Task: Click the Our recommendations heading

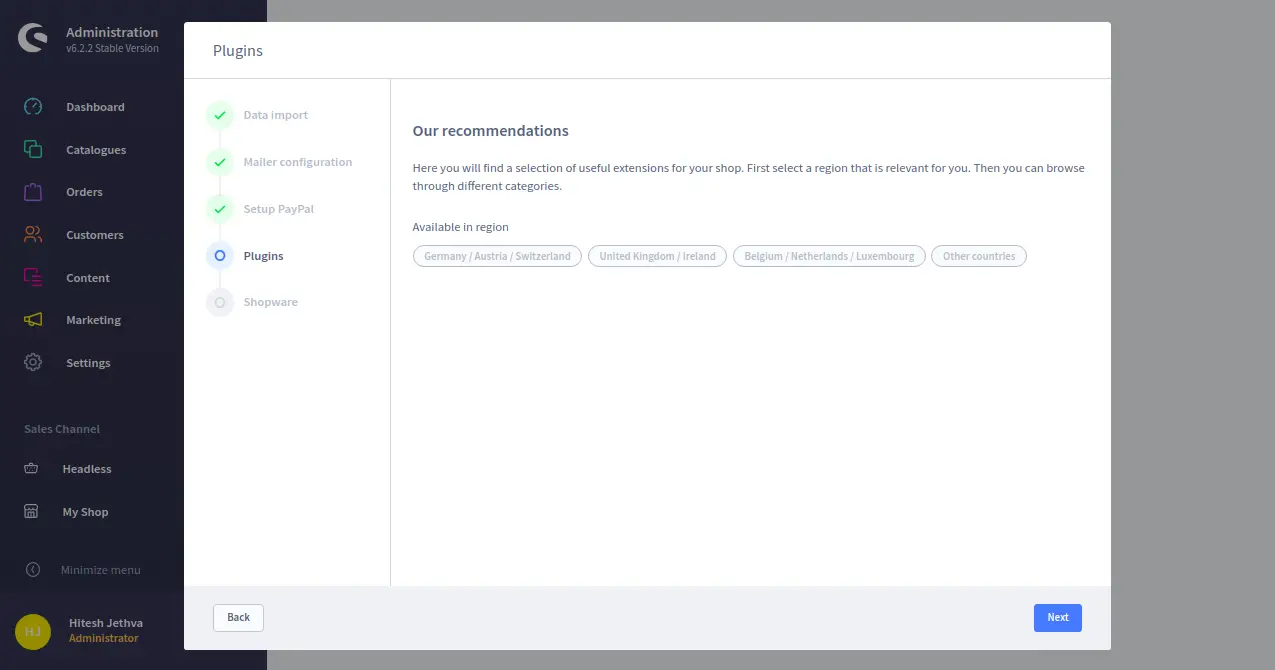Action: click(491, 131)
